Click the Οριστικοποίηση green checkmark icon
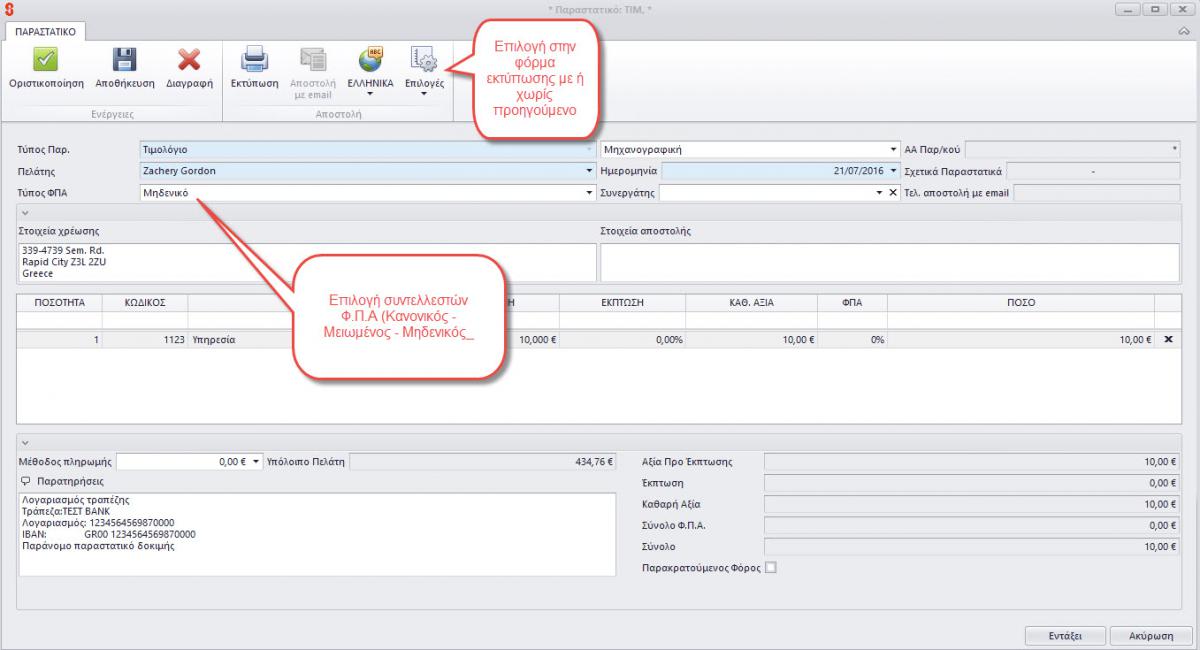This screenshot has width=1200, height=650. 46,59
